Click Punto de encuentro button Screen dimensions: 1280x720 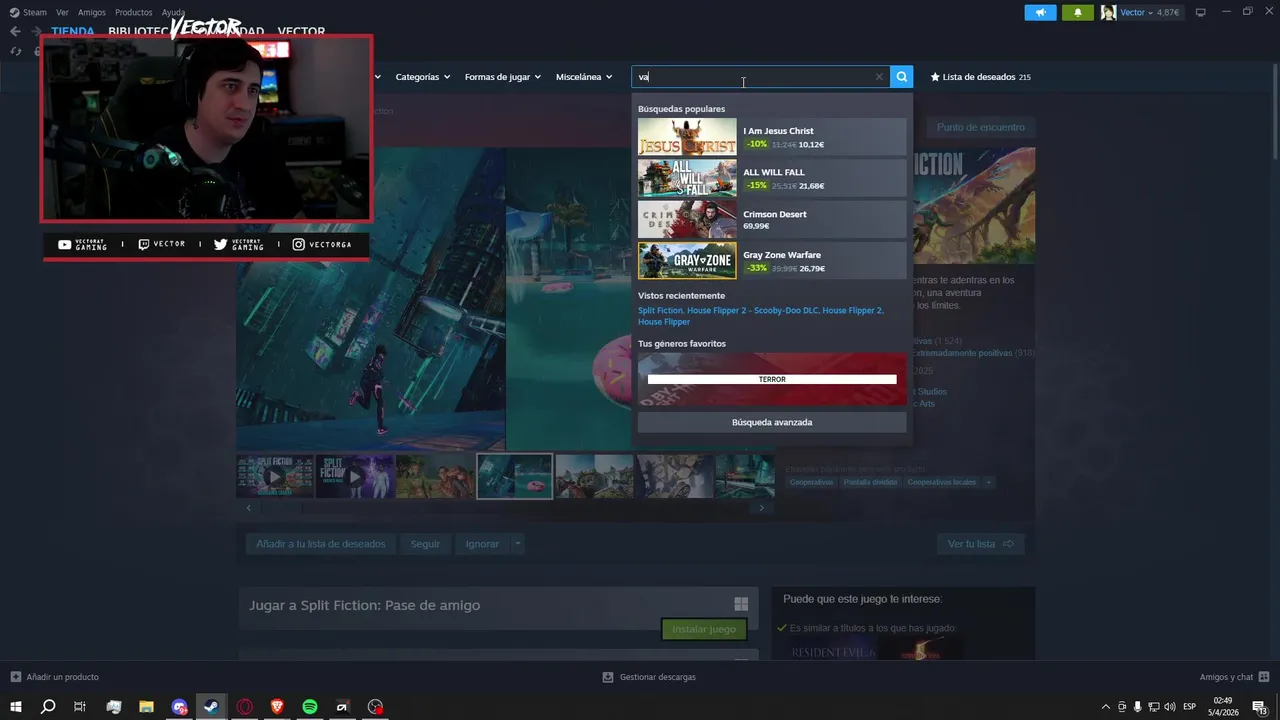pos(980,127)
